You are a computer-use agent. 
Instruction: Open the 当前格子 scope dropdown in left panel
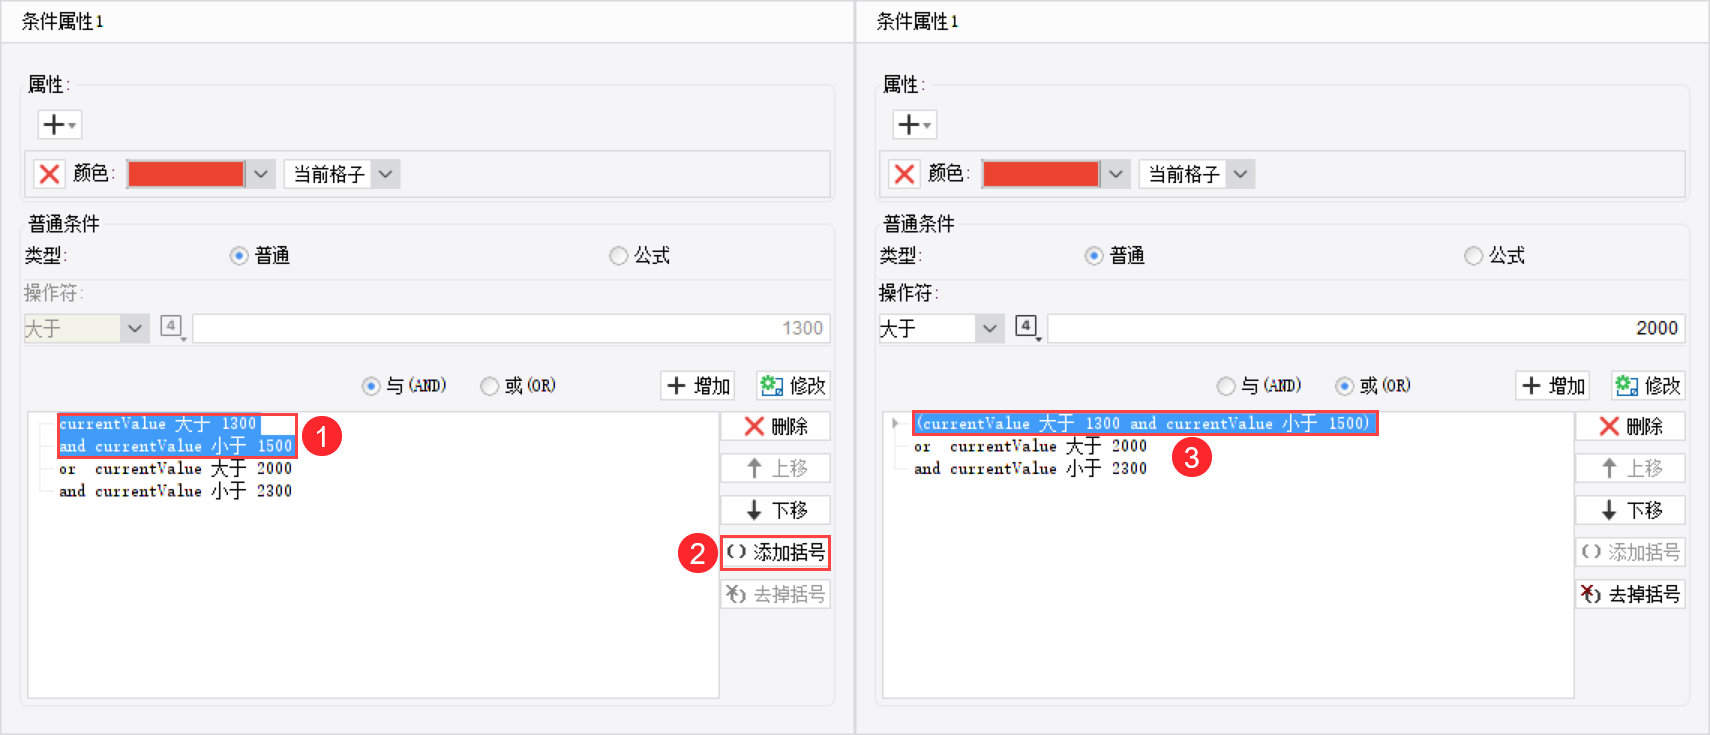pyautogui.click(x=342, y=174)
